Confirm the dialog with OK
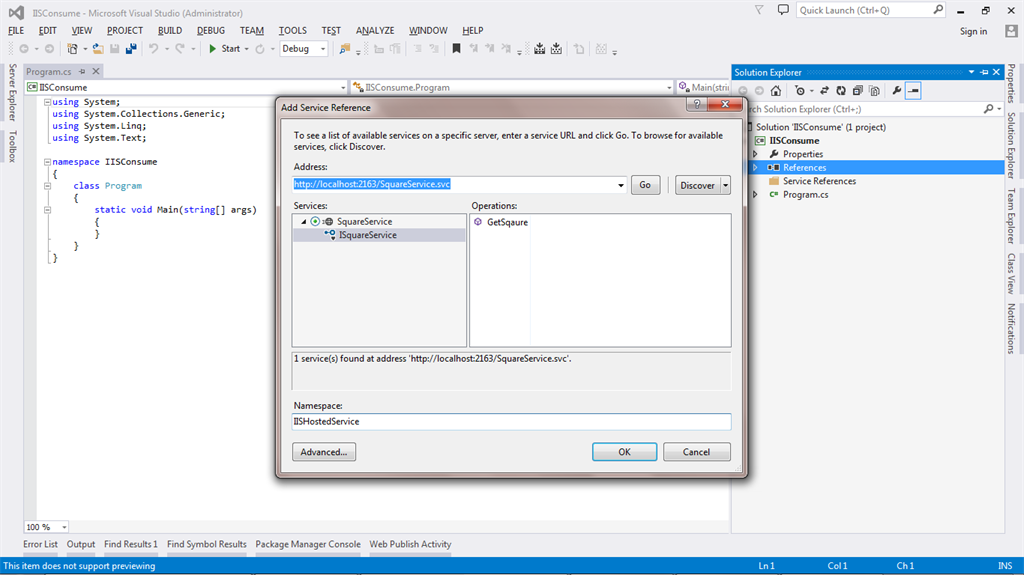The width and height of the screenshot is (1024, 575). point(624,452)
